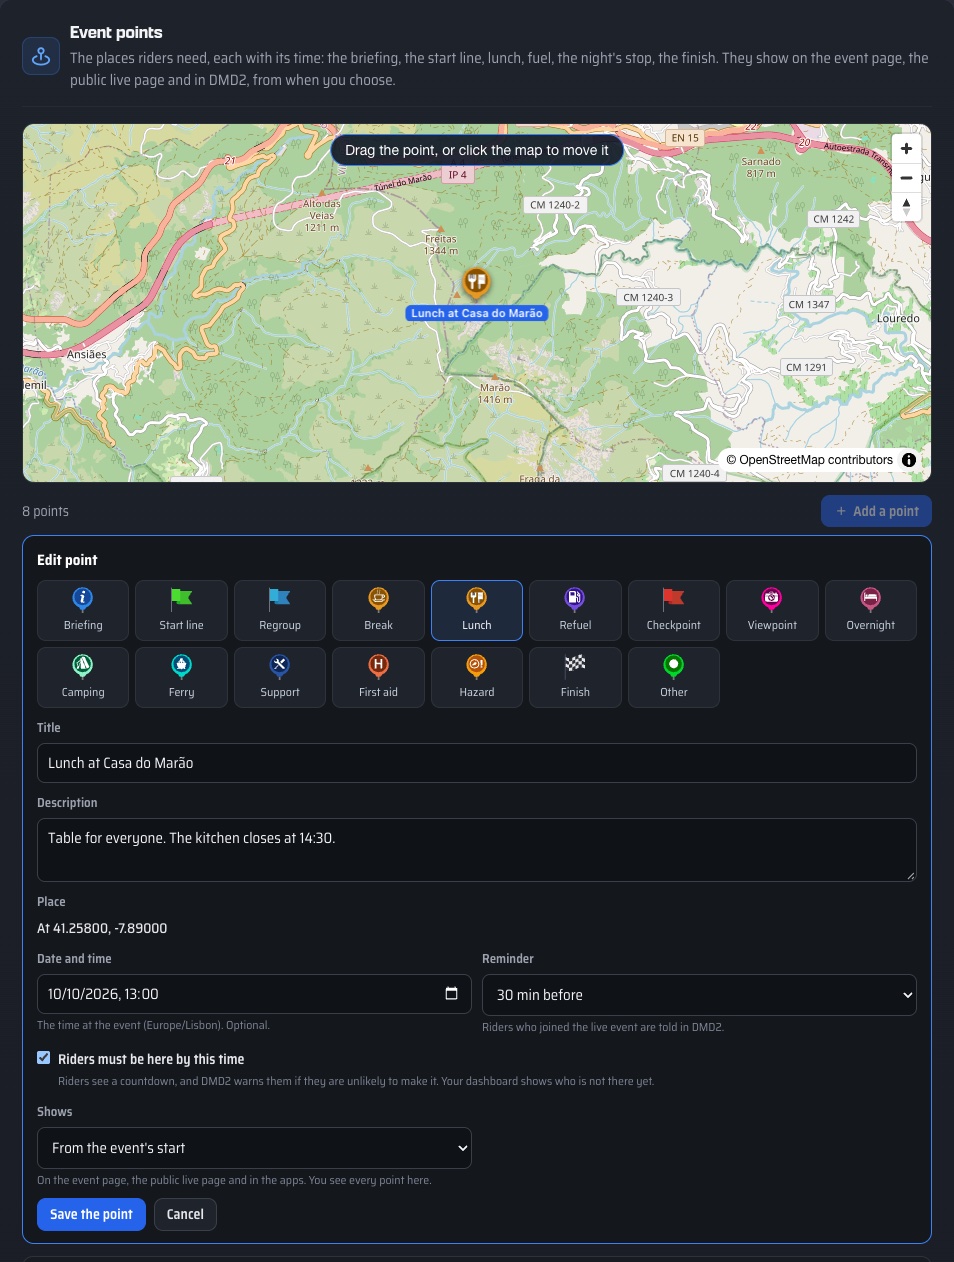Viewport: 954px width, 1262px height.
Task: Zoom in on the map
Action: (x=906, y=149)
